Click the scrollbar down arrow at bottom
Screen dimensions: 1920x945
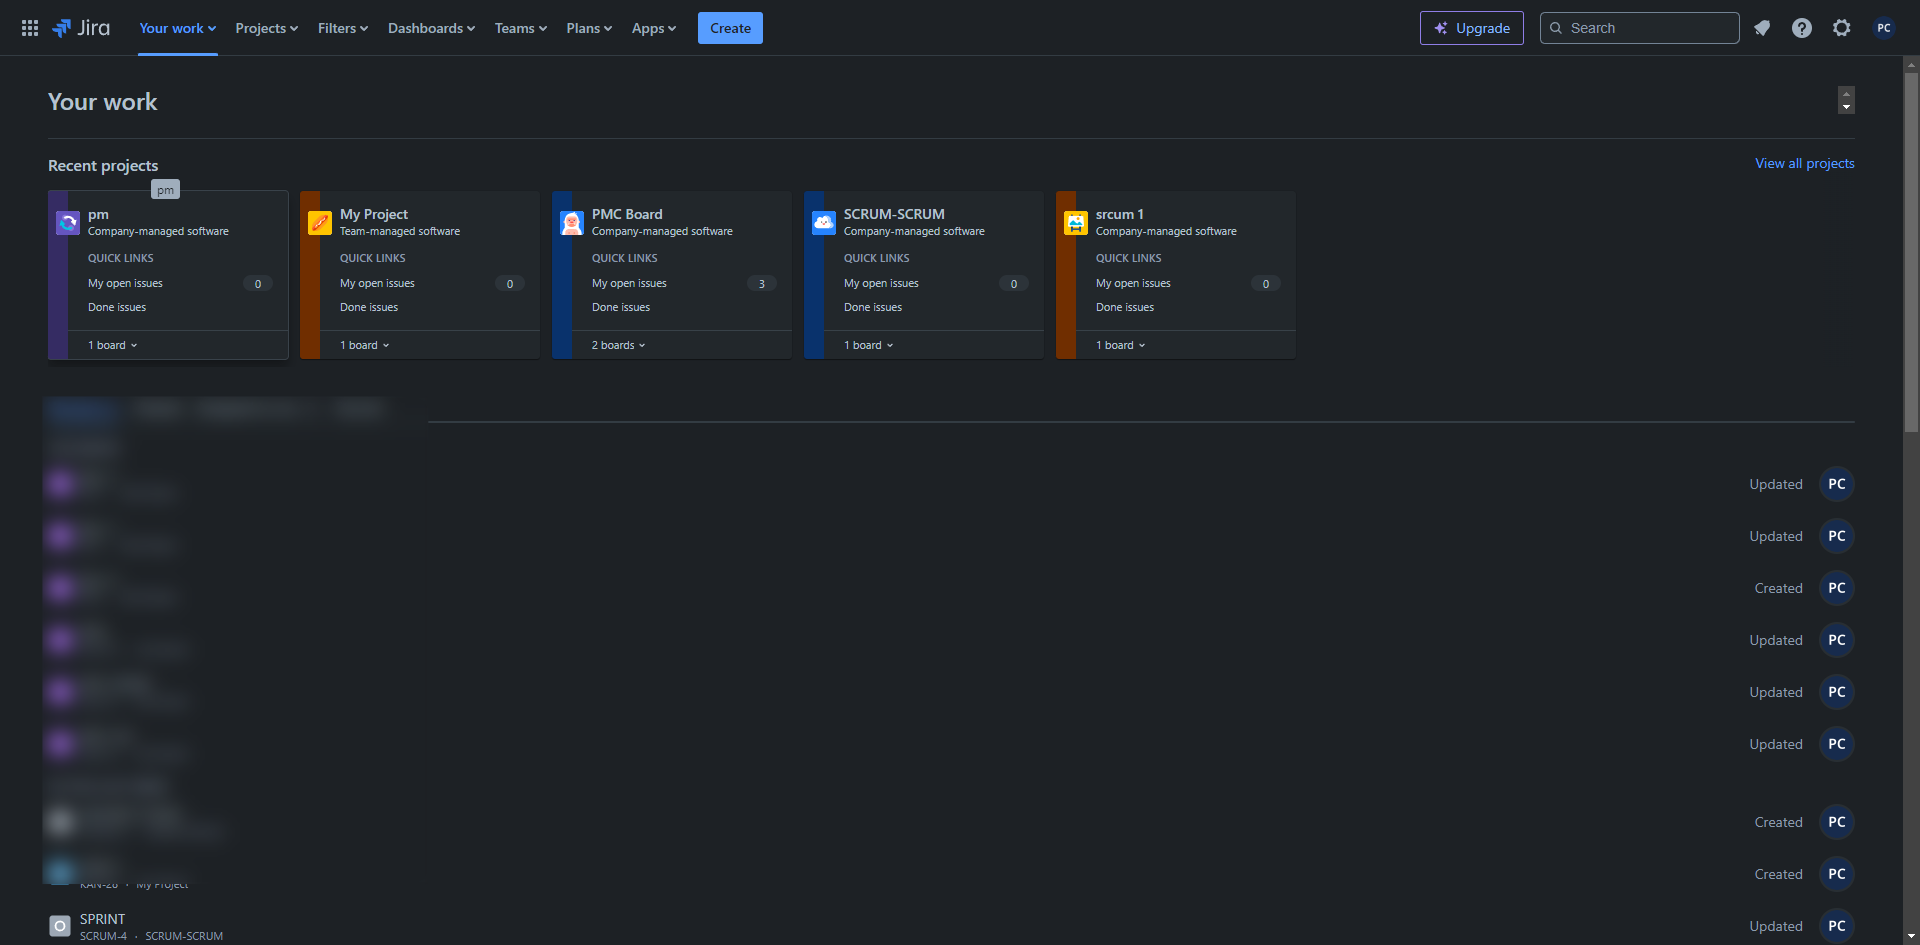[x=1911, y=936]
